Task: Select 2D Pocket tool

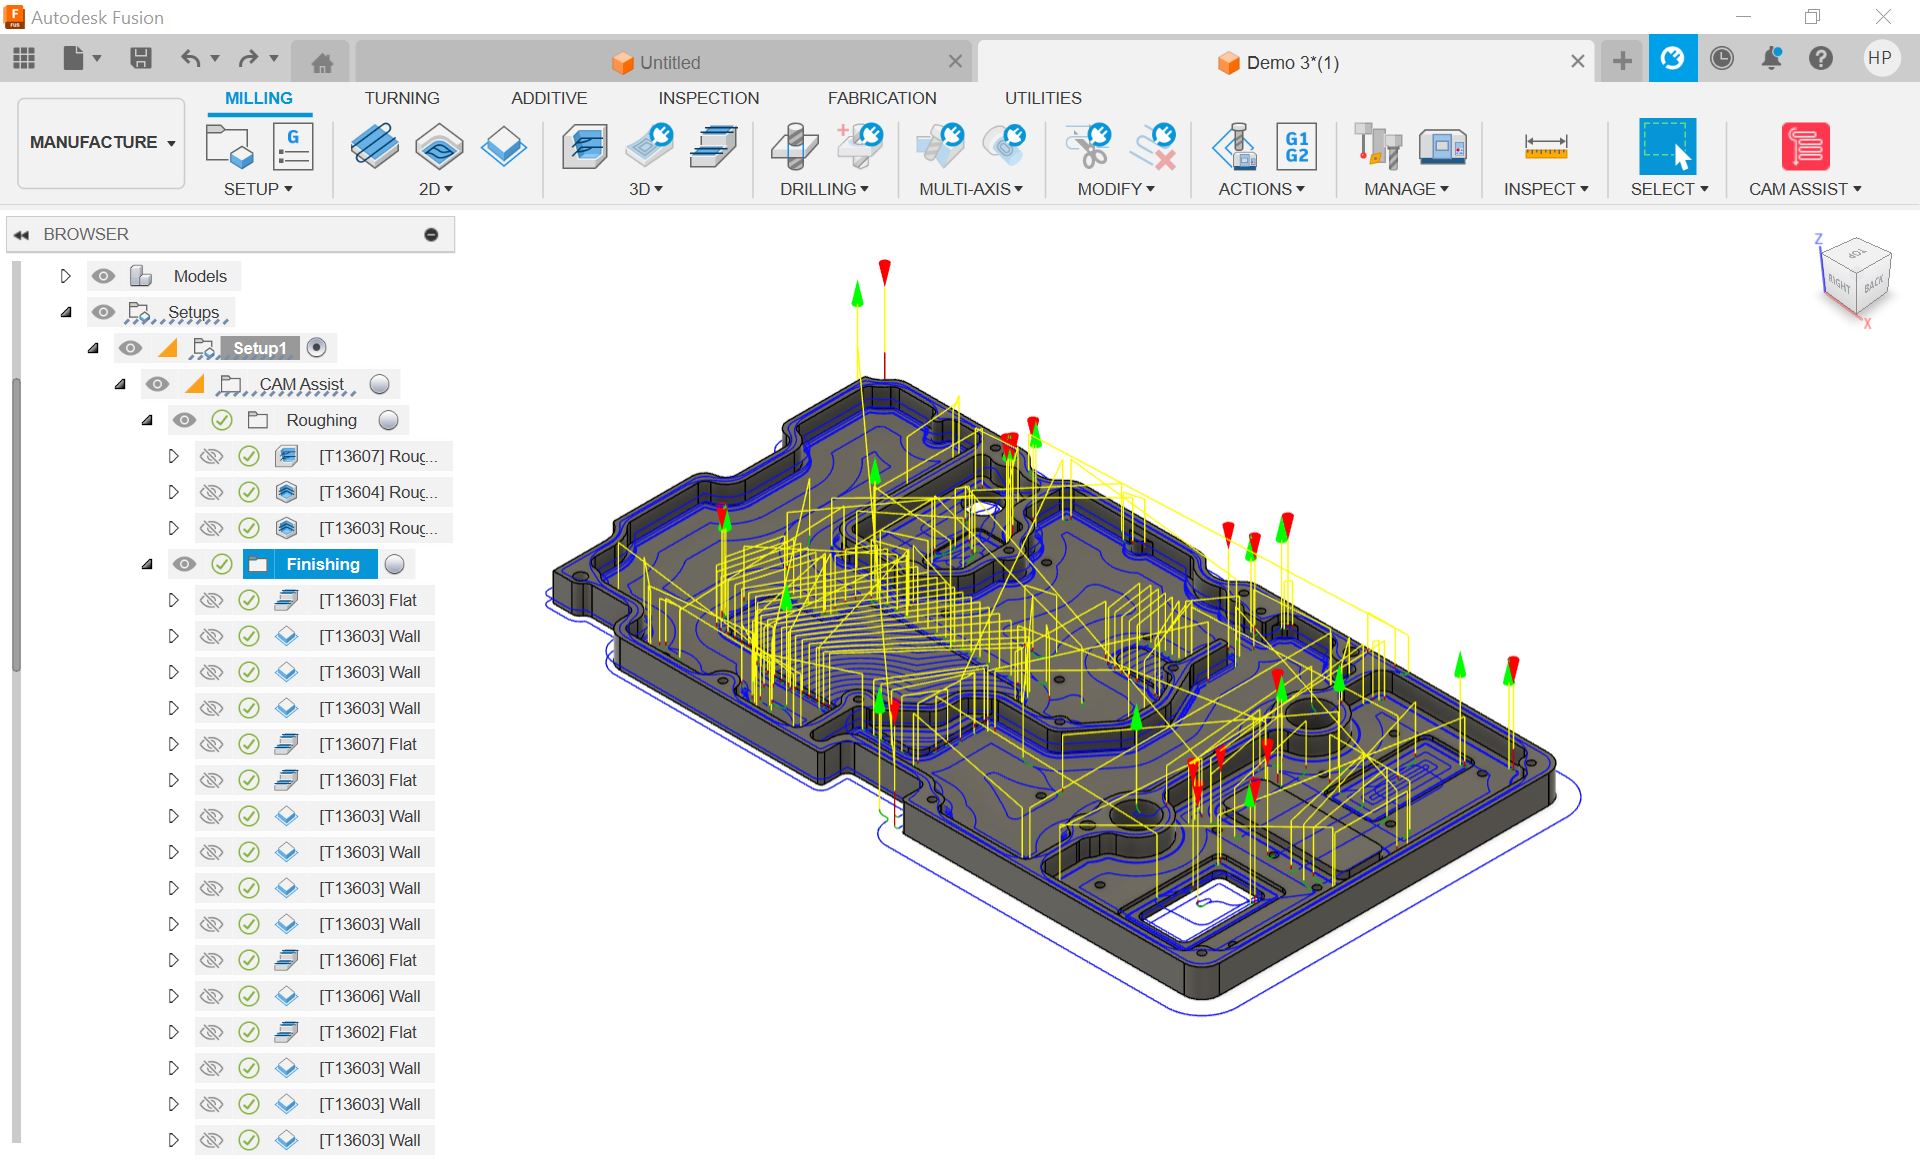Action: pyautogui.click(x=439, y=147)
